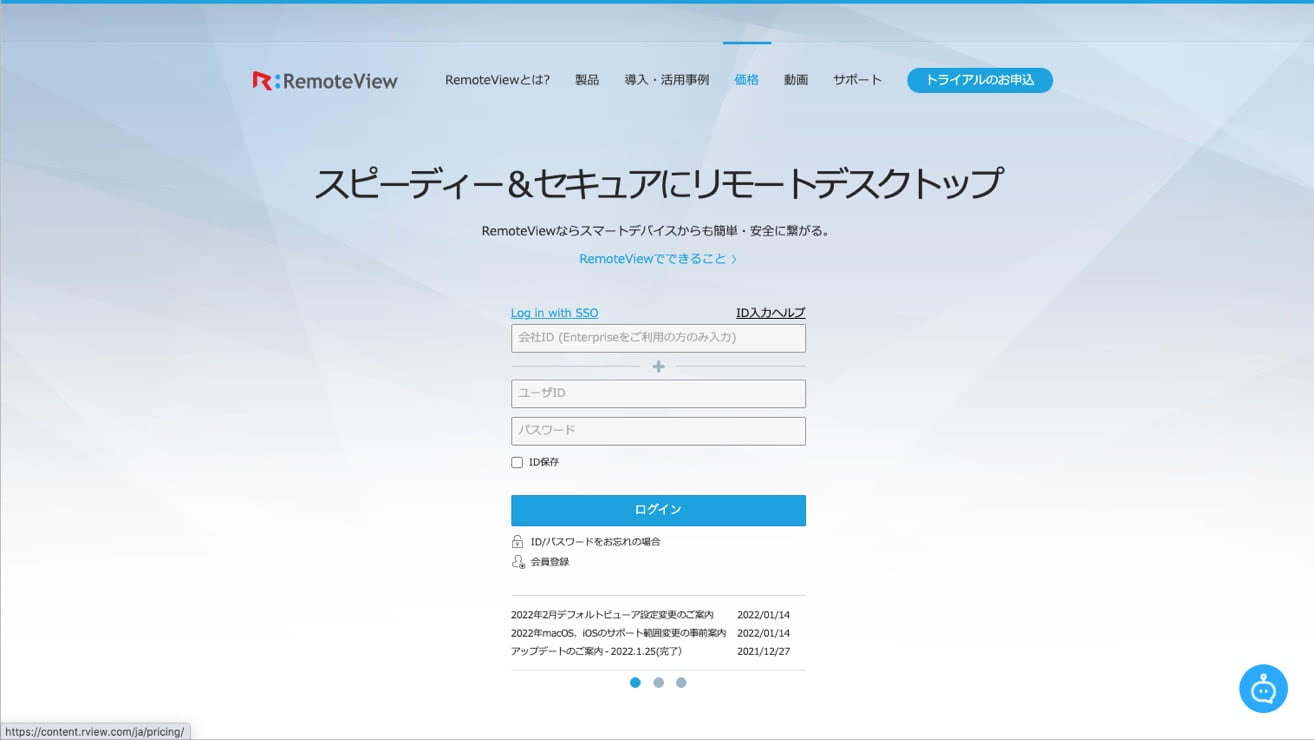The image size is (1314, 740).
Task: Click ID/パスワードをお忘れの場合 link
Action: 596,541
